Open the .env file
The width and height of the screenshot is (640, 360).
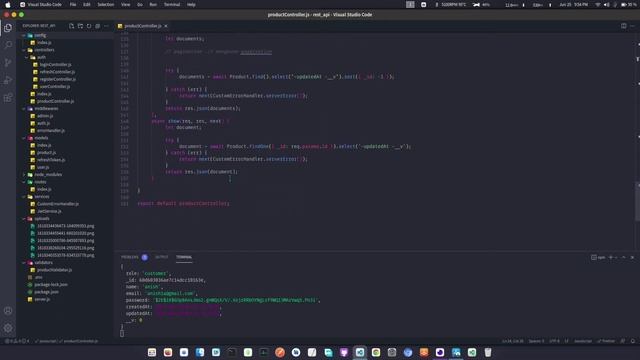click(x=38, y=277)
